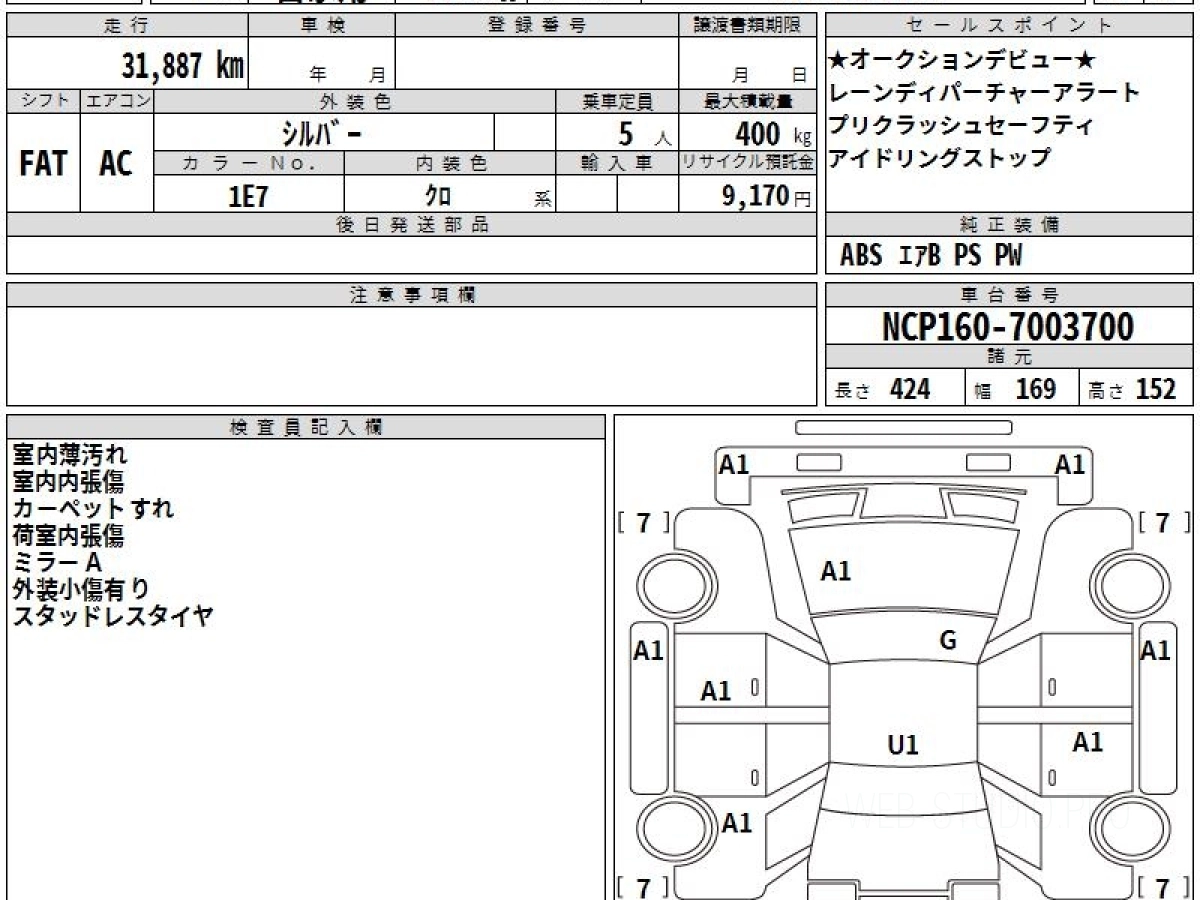Viewport: 1200px width, 900px height.
Task: Click the 31,887 km mileage value
Action: [183, 66]
